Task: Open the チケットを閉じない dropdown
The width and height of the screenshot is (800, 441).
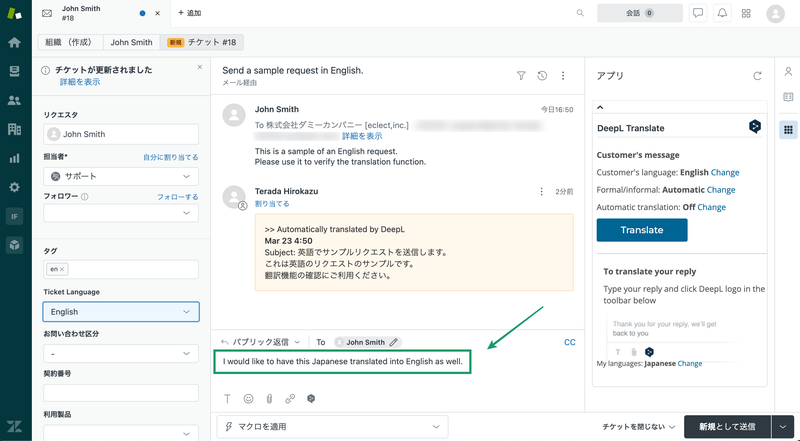Action: tap(639, 427)
